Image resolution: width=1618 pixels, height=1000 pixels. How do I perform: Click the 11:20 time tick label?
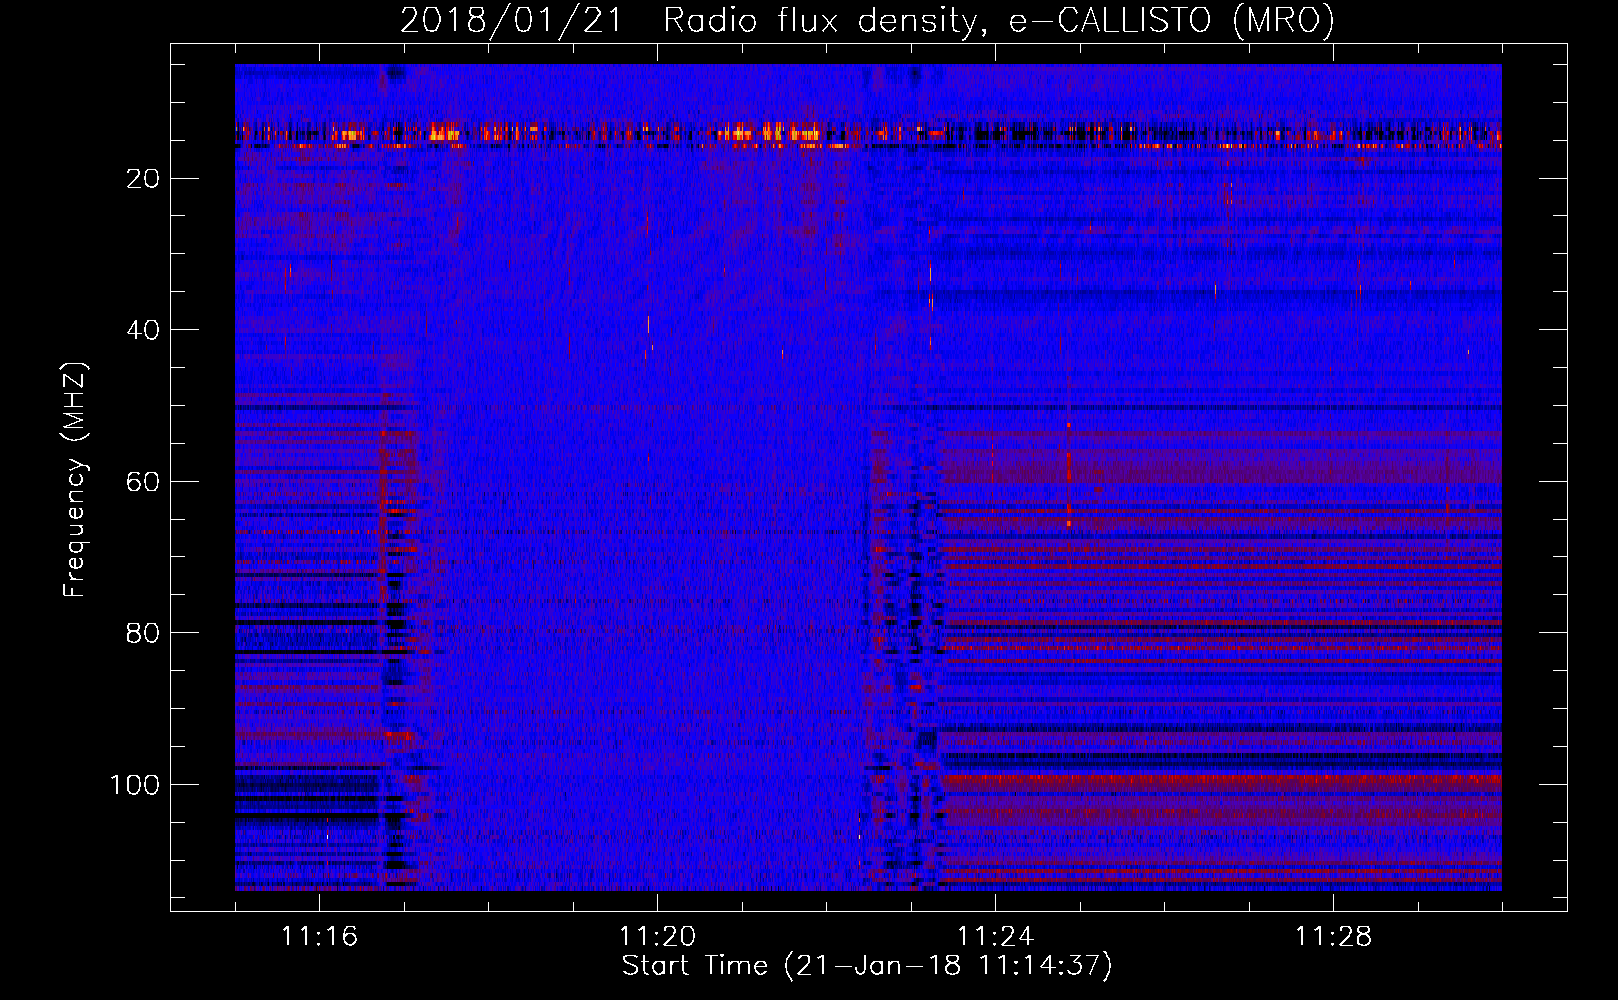pyautogui.click(x=657, y=937)
